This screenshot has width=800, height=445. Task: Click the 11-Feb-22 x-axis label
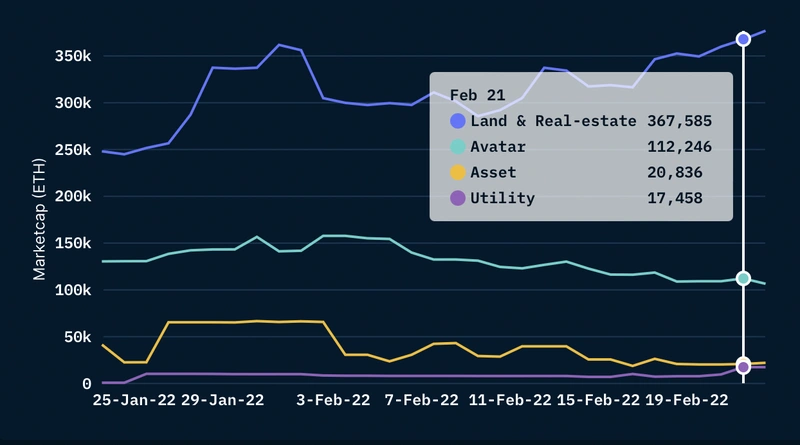pos(510,400)
